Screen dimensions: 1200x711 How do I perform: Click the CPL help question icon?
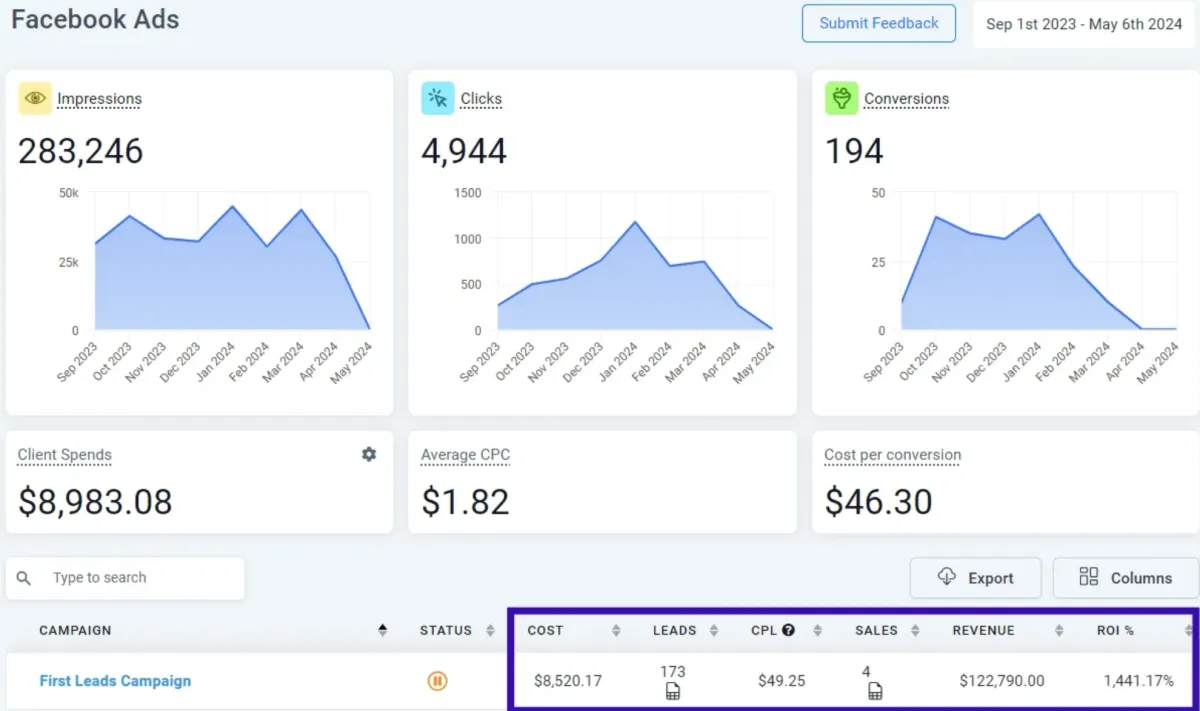point(788,630)
